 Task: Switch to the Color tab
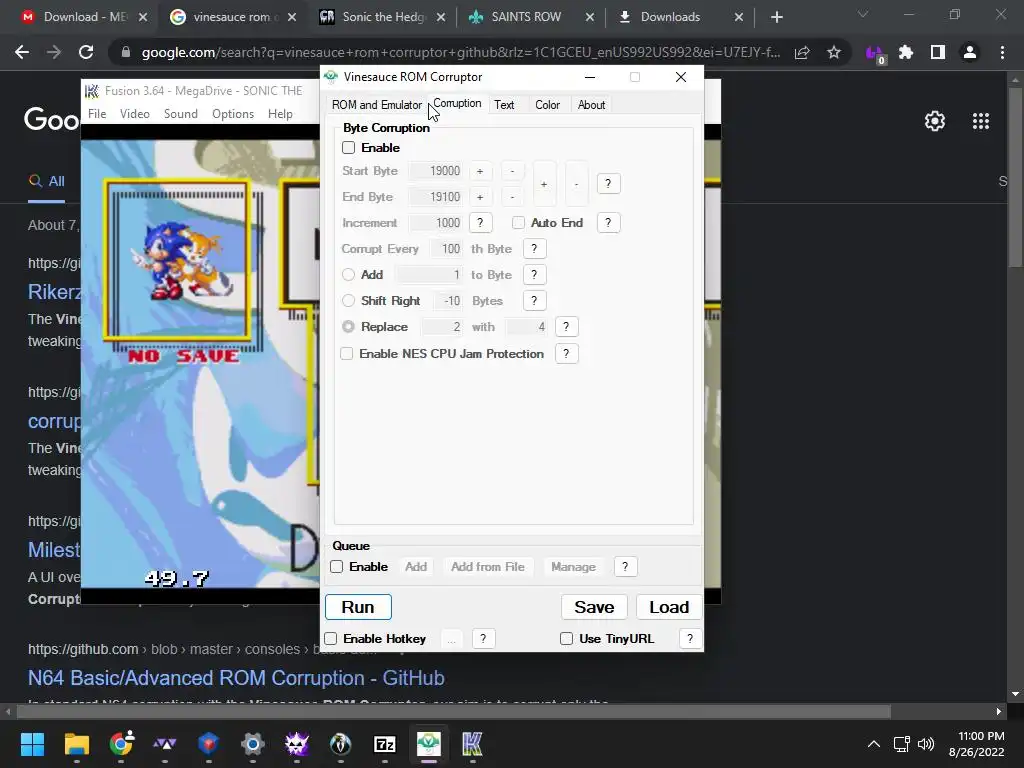tap(547, 104)
